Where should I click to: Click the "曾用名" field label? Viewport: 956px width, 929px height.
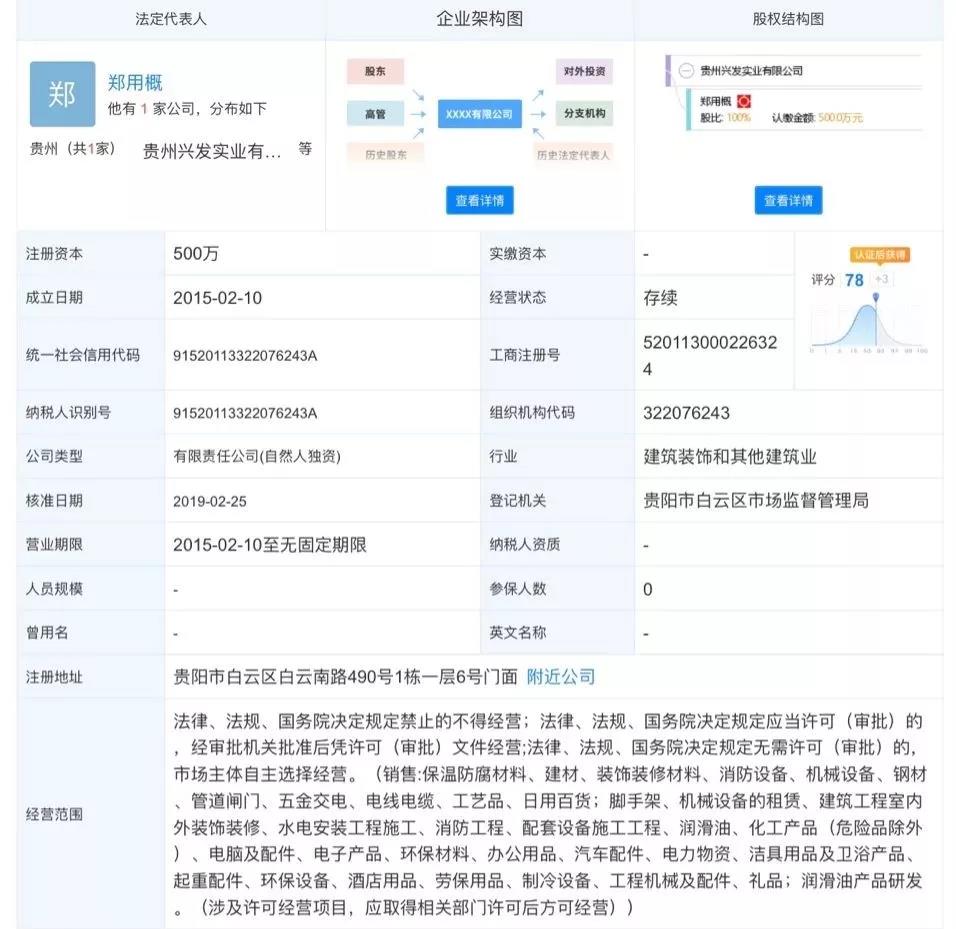[47, 633]
